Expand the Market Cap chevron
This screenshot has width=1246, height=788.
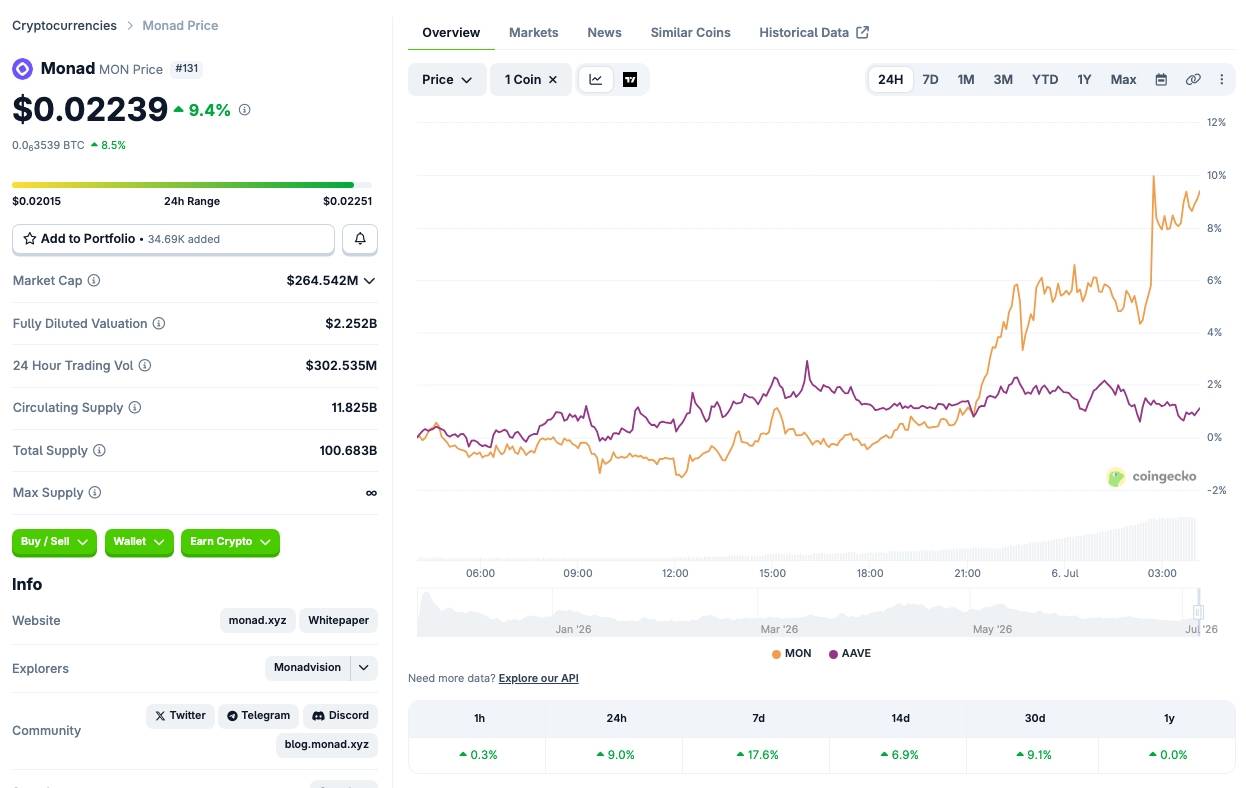click(x=370, y=281)
